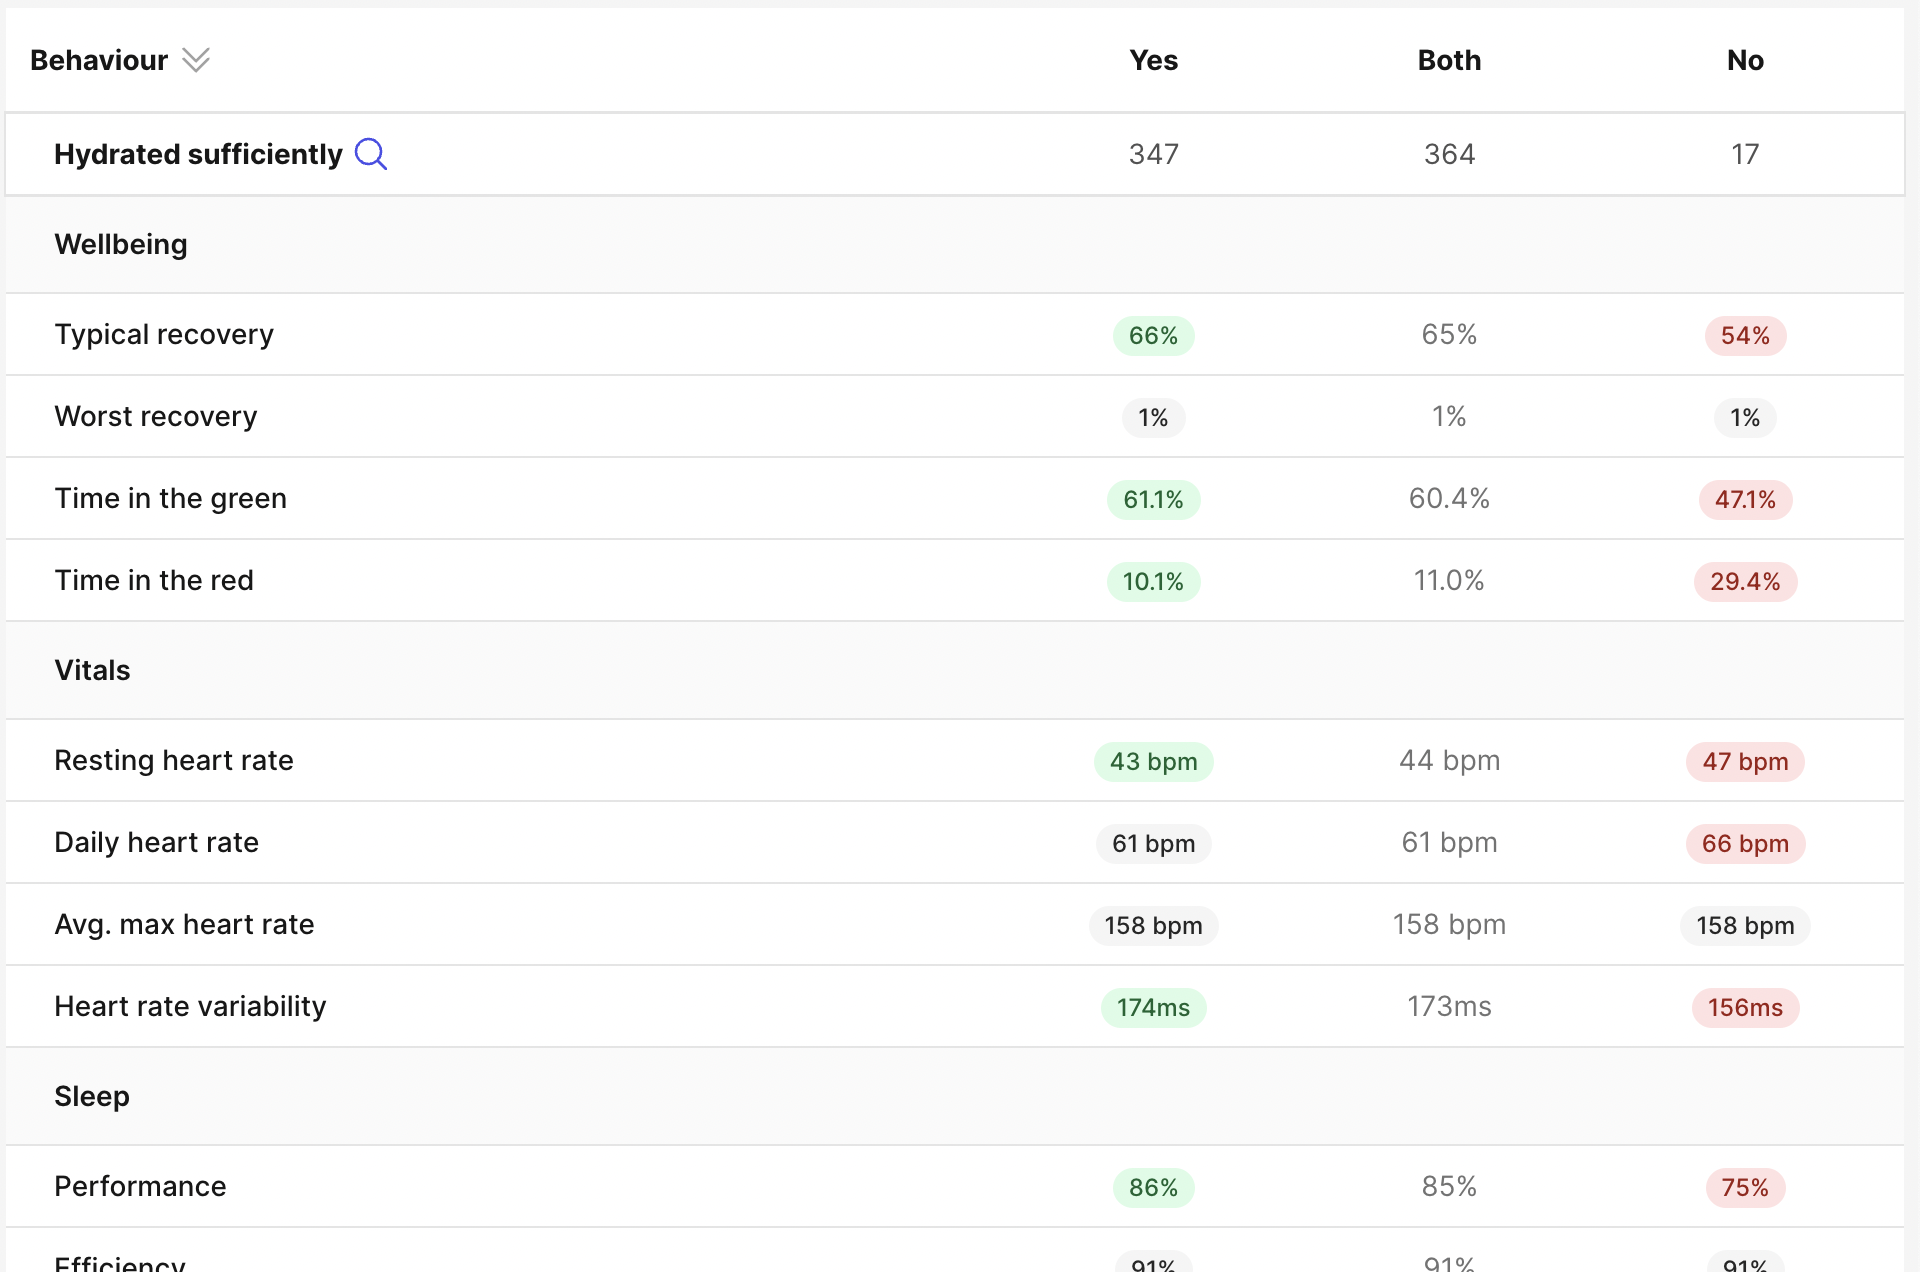Select the No column header
Image resolution: width=1920 pixels, height=1272 pixels.
pos(1745,60)
